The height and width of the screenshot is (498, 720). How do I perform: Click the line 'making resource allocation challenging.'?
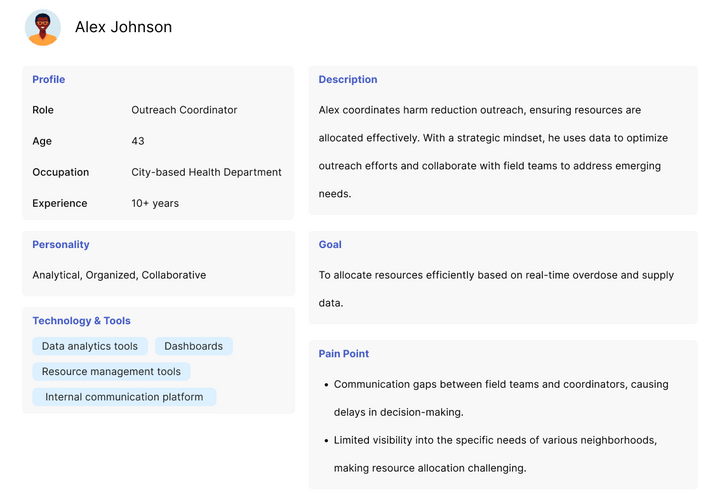tap(430, 469)
